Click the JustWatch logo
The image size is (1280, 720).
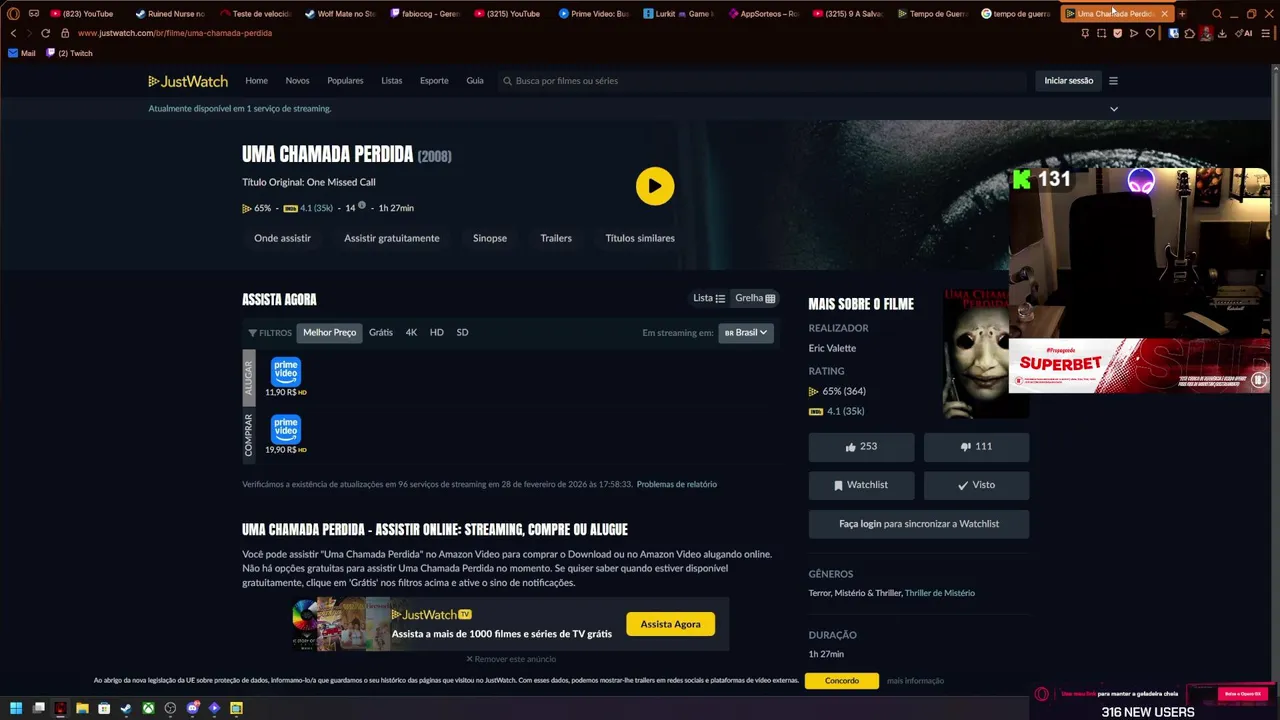(188, 81)
